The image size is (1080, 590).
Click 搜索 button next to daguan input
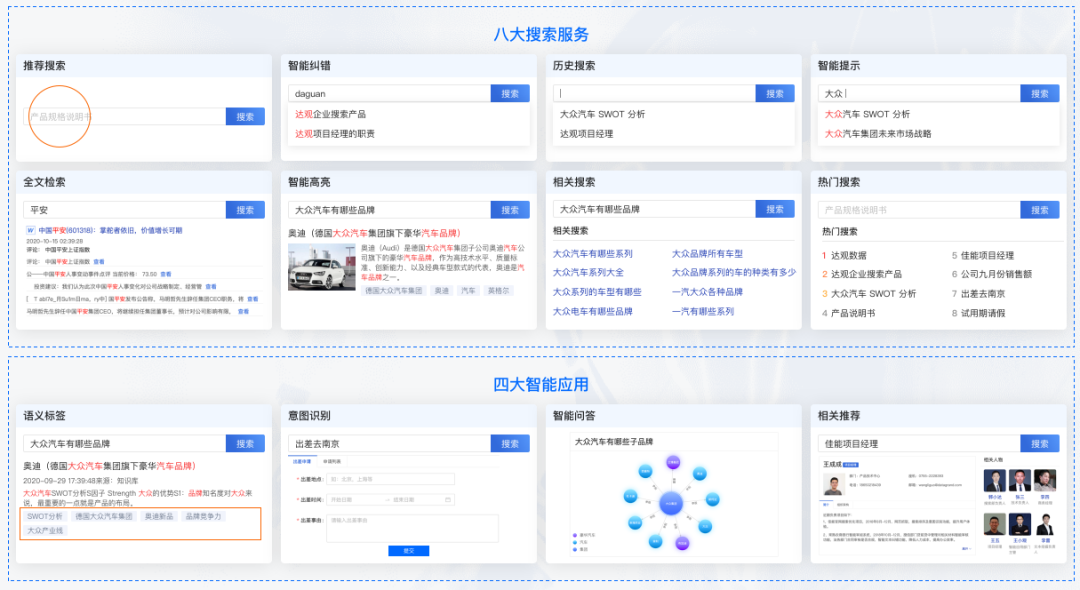(x=510, y=94)
